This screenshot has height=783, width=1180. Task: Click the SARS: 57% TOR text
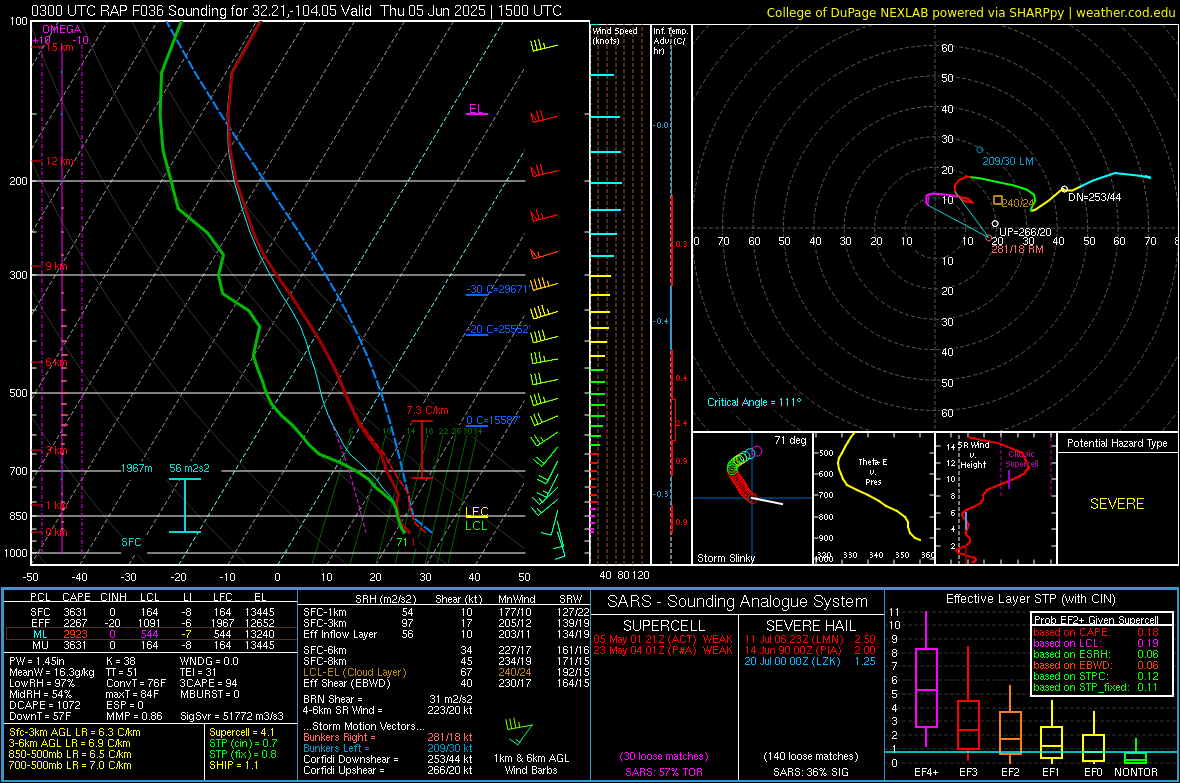tap(664, 772)
